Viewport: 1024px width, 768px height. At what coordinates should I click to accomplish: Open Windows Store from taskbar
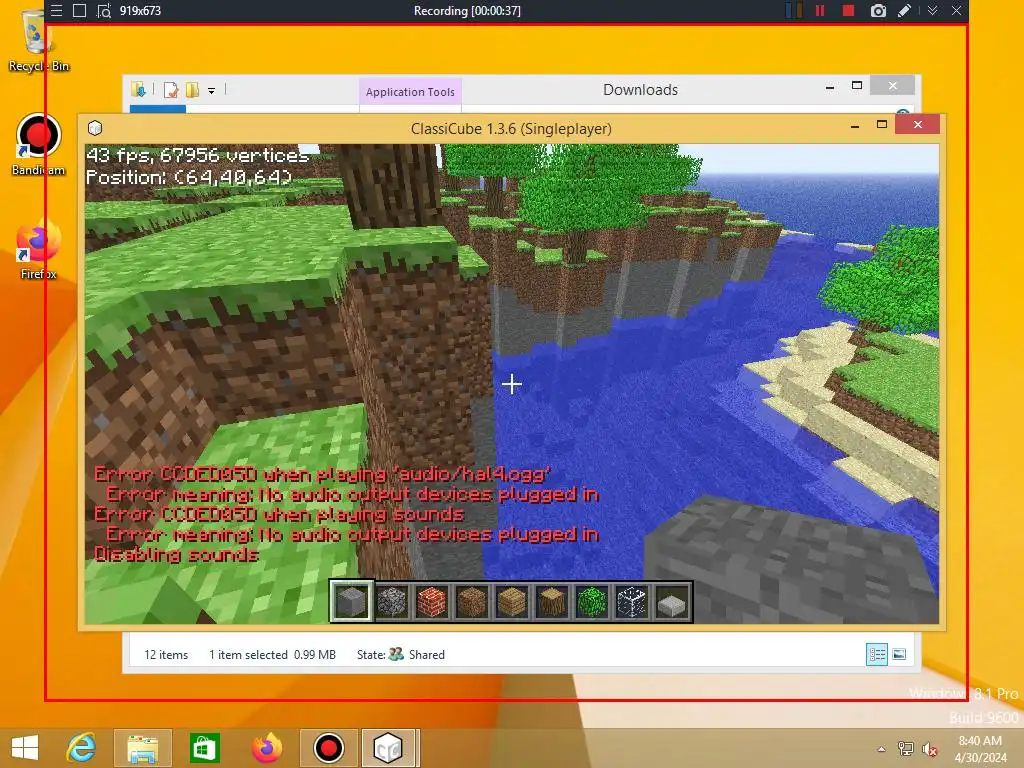(204, 748)
